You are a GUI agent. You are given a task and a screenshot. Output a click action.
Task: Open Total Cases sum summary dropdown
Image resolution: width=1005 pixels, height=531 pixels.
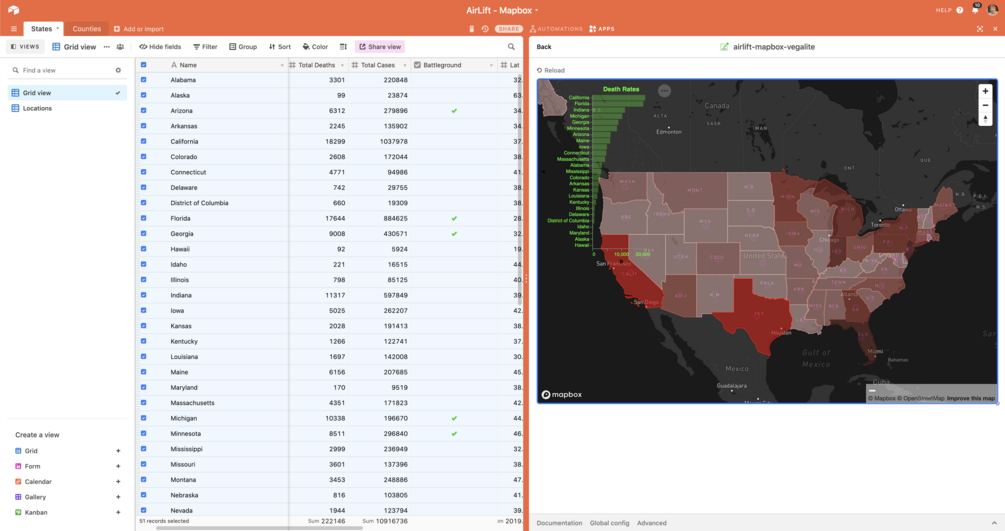(385, 521)
